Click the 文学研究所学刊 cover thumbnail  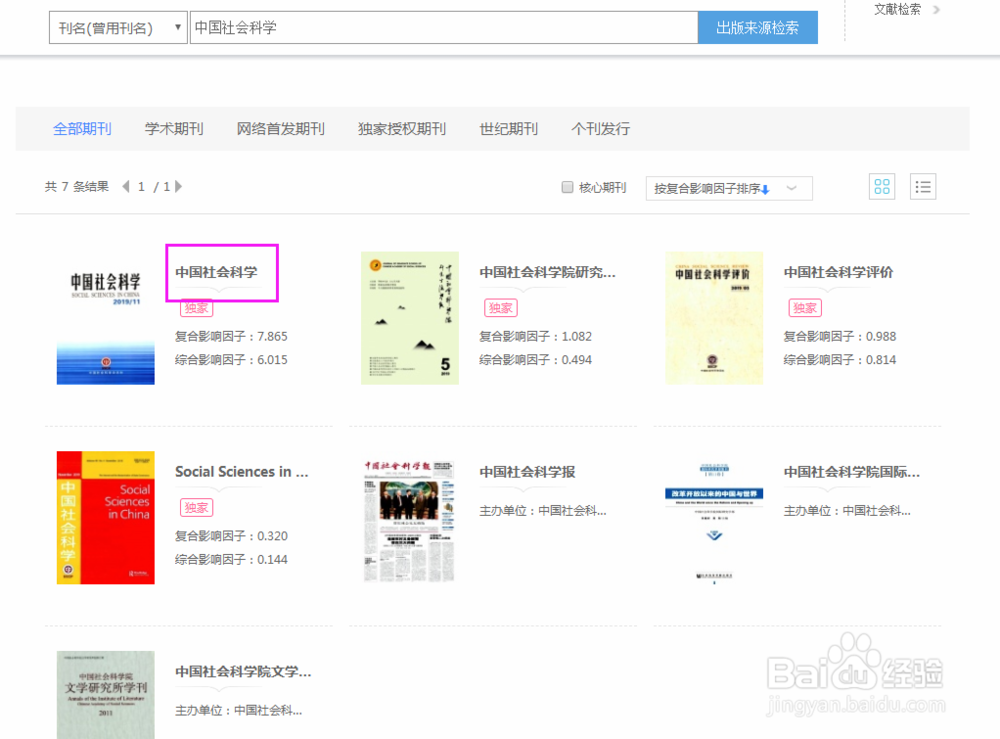(105, 695)
